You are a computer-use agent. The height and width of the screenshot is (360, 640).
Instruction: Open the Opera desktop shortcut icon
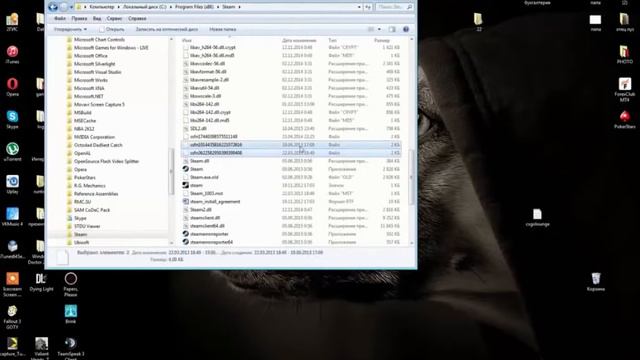[x=12, y=87]
